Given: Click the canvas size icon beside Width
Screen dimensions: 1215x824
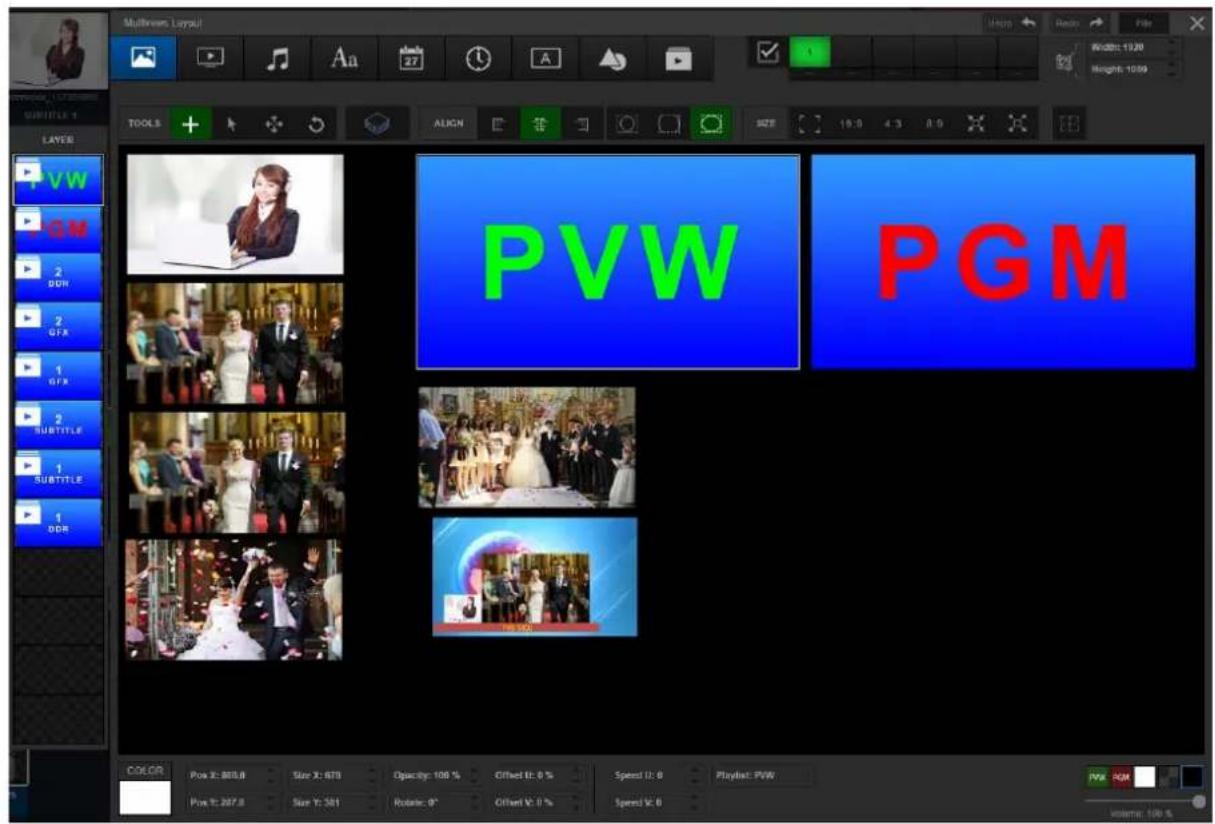Looking at the screenshot, I should click(1066, 60).
